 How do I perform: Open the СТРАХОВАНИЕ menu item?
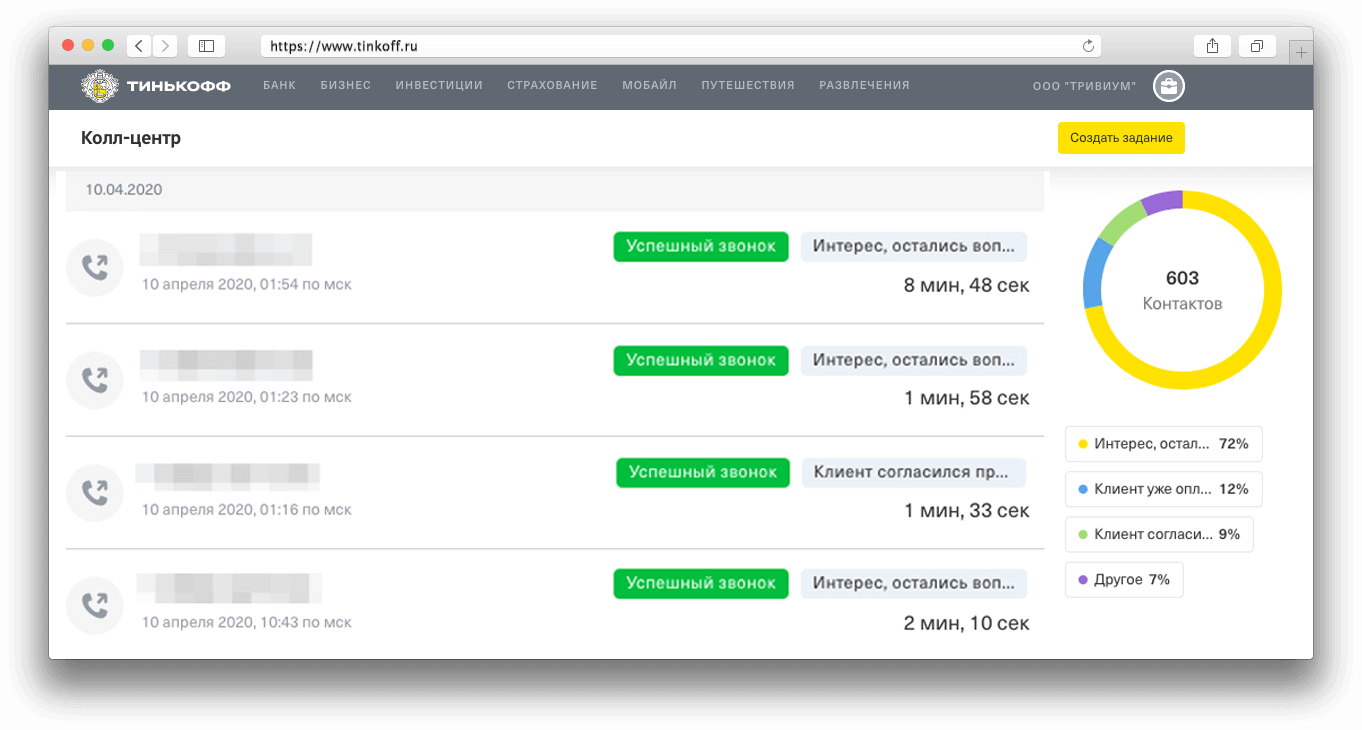coord(552,86)
